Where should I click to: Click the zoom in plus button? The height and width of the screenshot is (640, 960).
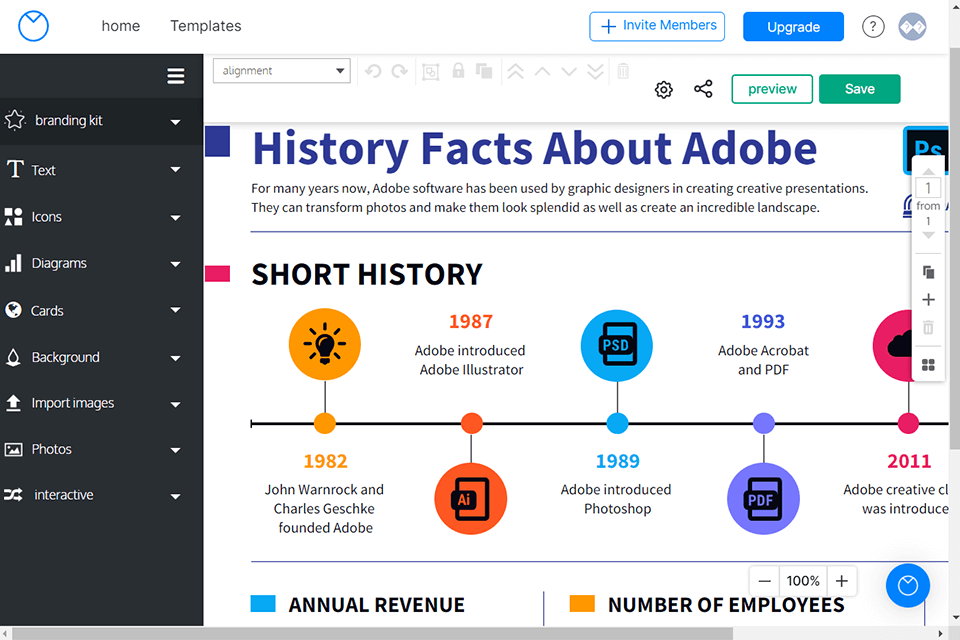[842, 581]
